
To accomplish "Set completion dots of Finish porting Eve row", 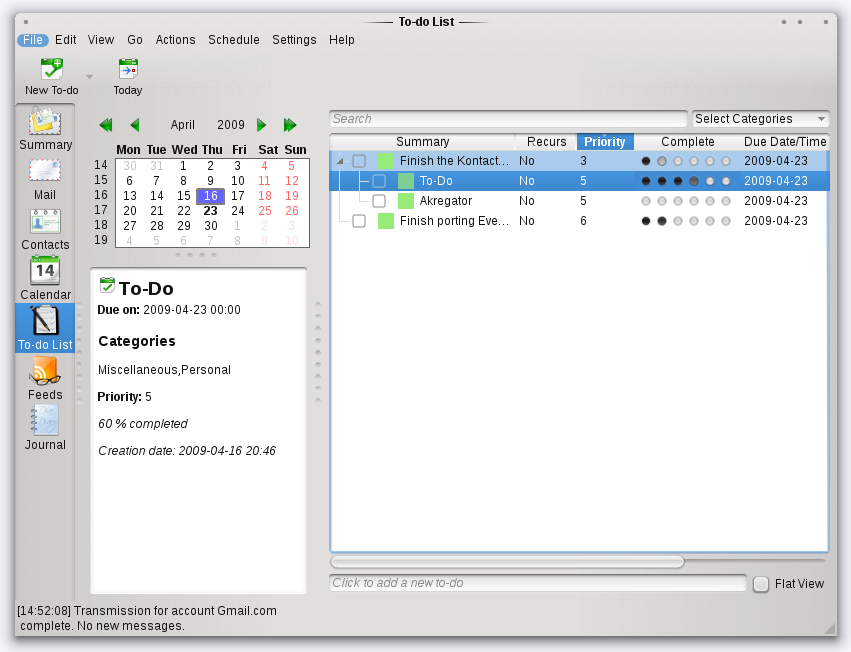I will click(x=685, y=221).
